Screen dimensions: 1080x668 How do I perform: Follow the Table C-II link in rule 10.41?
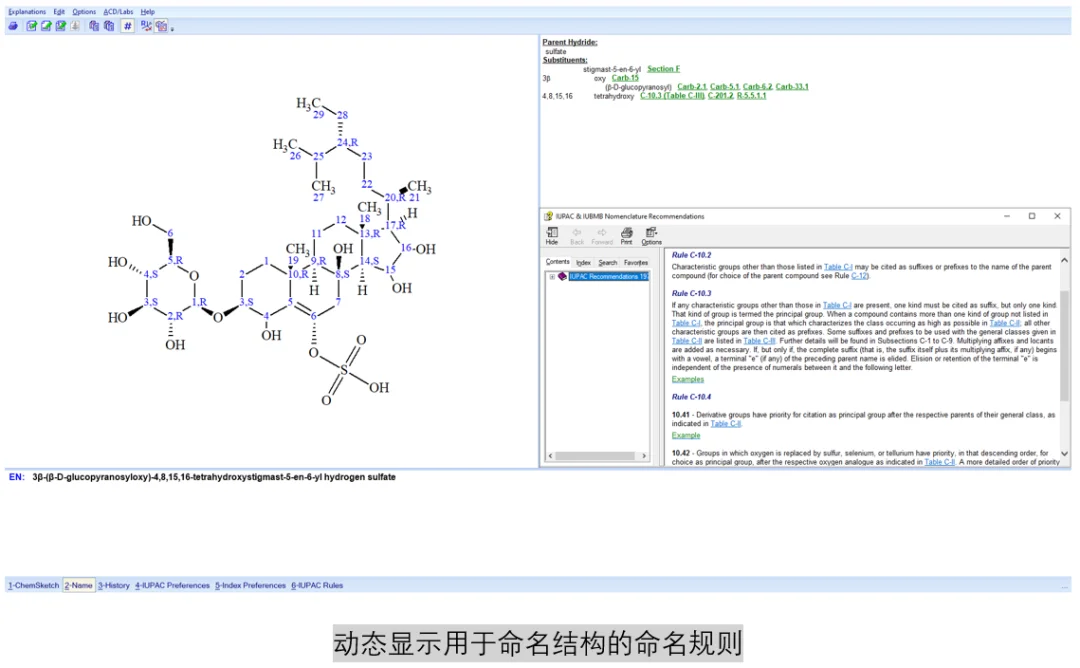click(x=725, y=424)
